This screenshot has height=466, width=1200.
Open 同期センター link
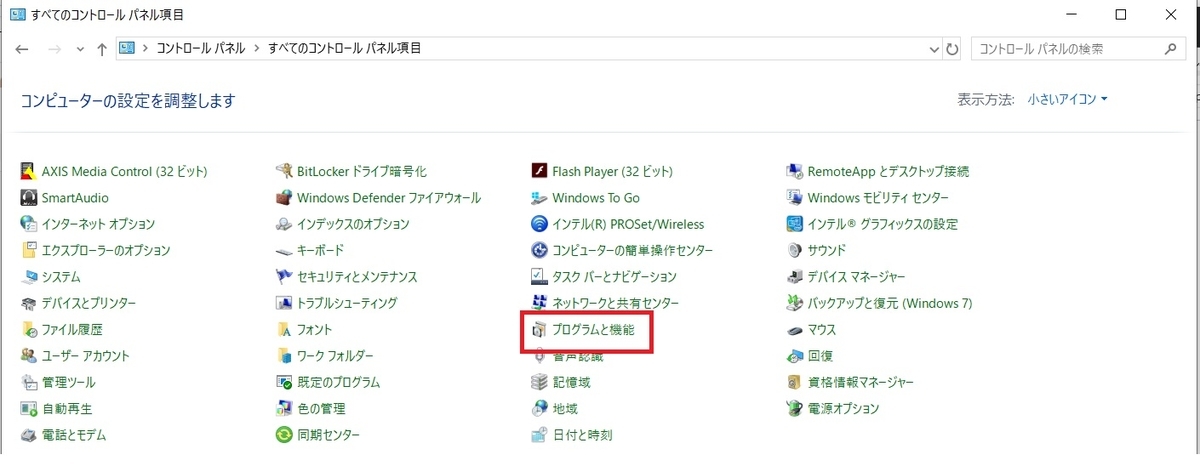pos(328,435)
